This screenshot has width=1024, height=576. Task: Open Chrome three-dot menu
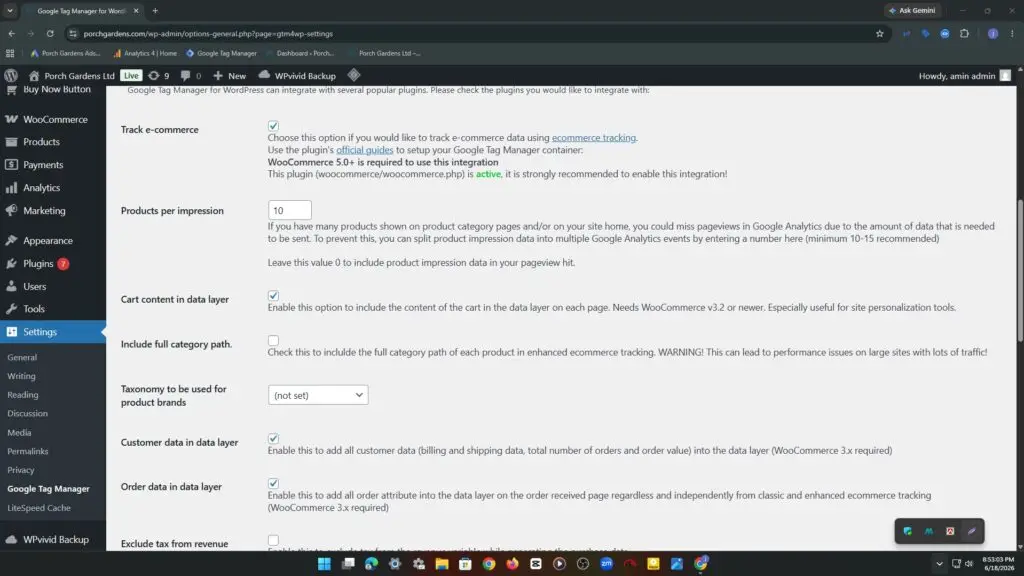point(1012,33)
